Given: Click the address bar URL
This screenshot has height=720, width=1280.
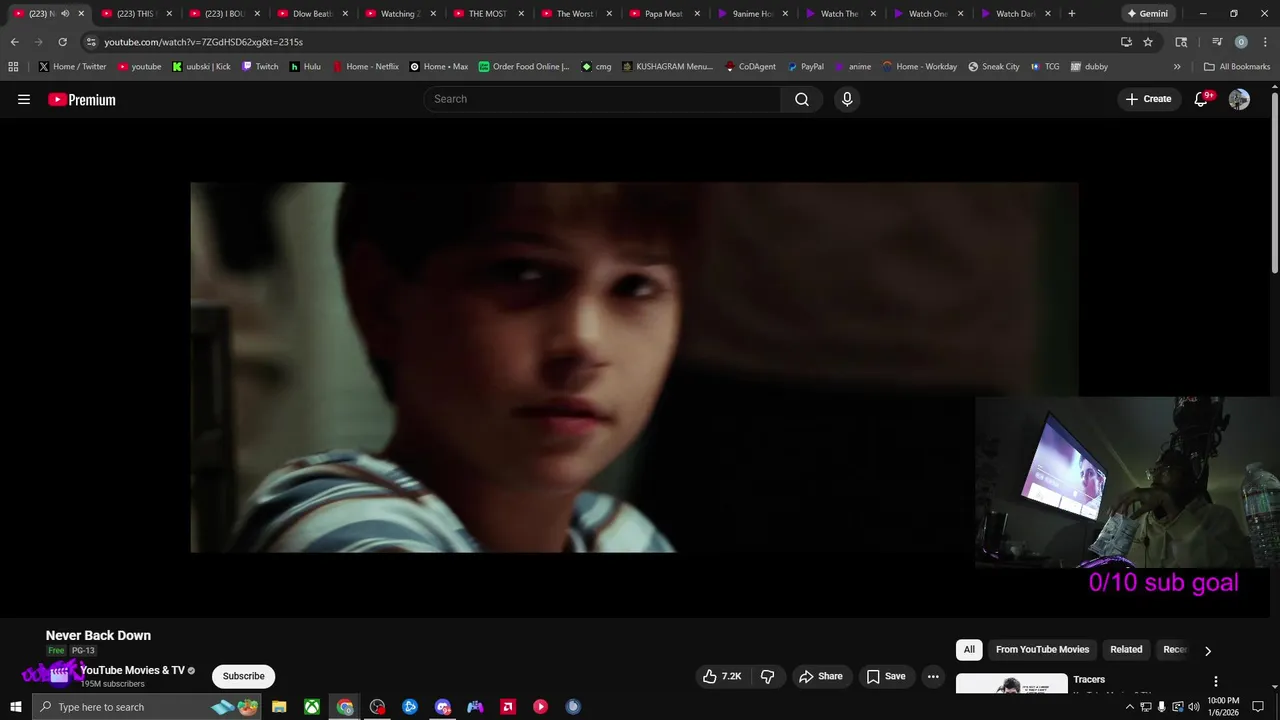Looking at the screenshot, I should (x=203, y=42).
